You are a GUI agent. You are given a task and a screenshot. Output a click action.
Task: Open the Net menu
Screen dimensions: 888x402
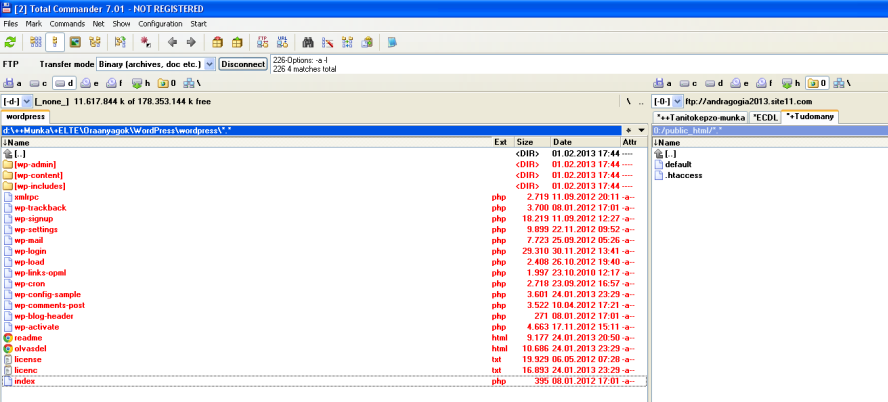(99, 24)
